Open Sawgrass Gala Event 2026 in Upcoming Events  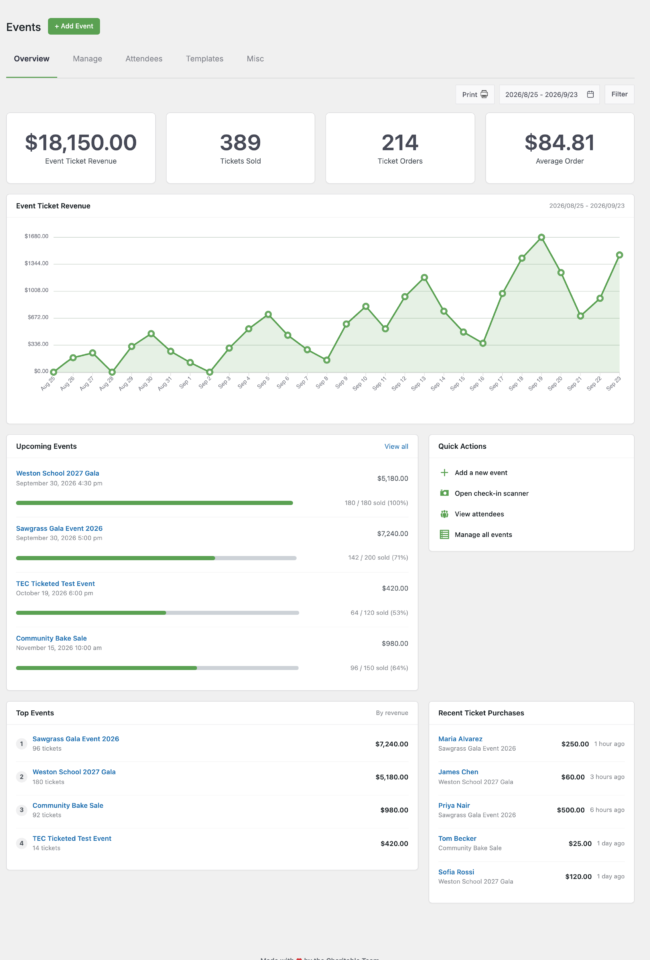(x=59, y=528)
